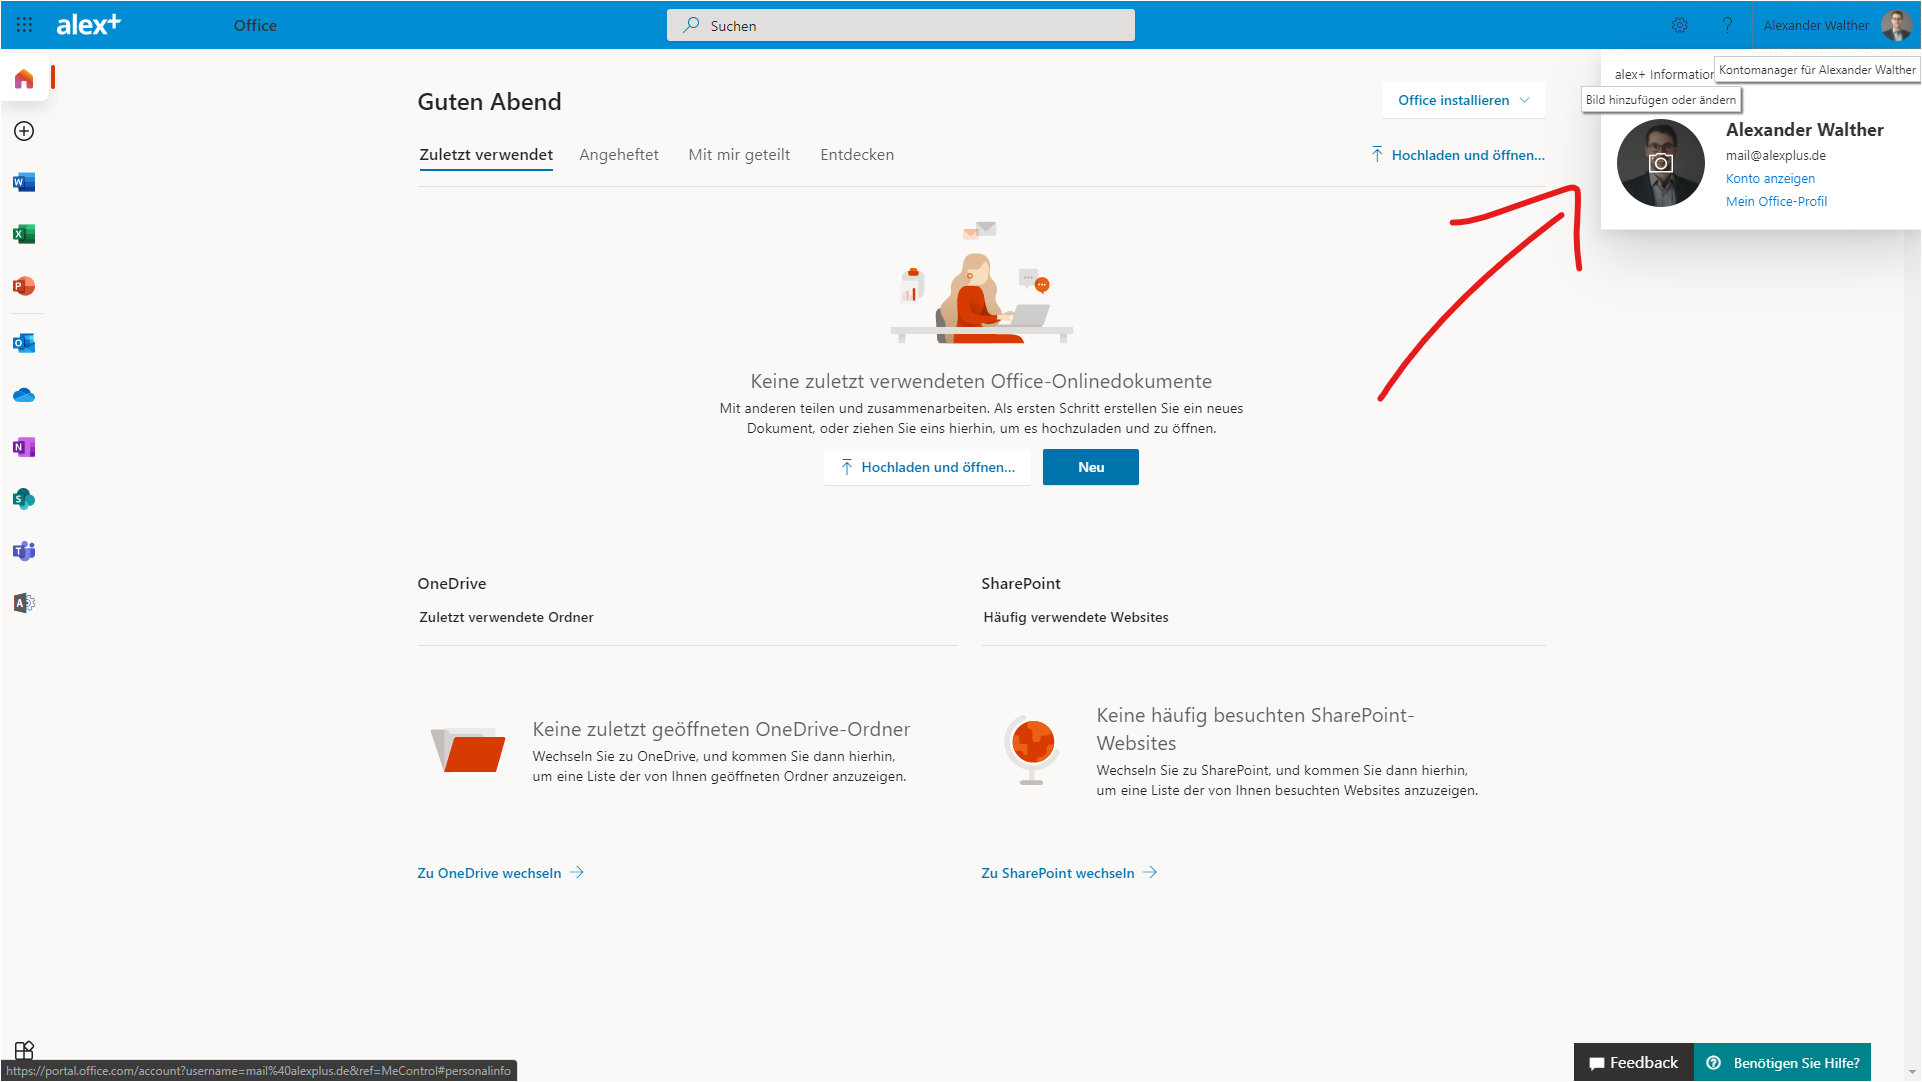1922x1082 pixels.
Task: Open All apps icon at sidebar bottom
Action: [24, 1050]
